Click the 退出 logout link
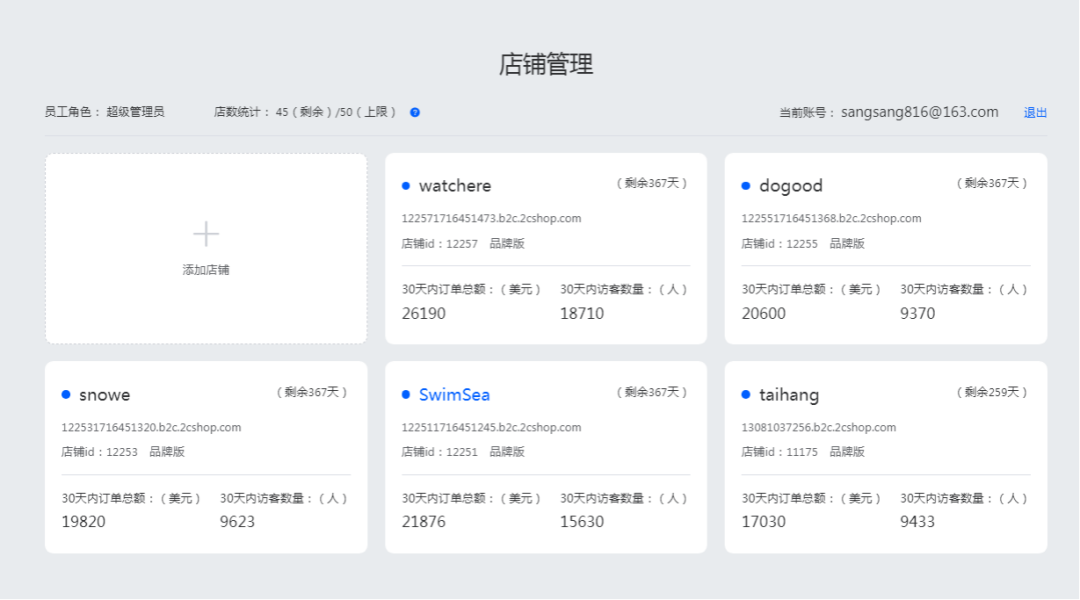Viewport: 1080px width, 600px height. [1036, 111]
